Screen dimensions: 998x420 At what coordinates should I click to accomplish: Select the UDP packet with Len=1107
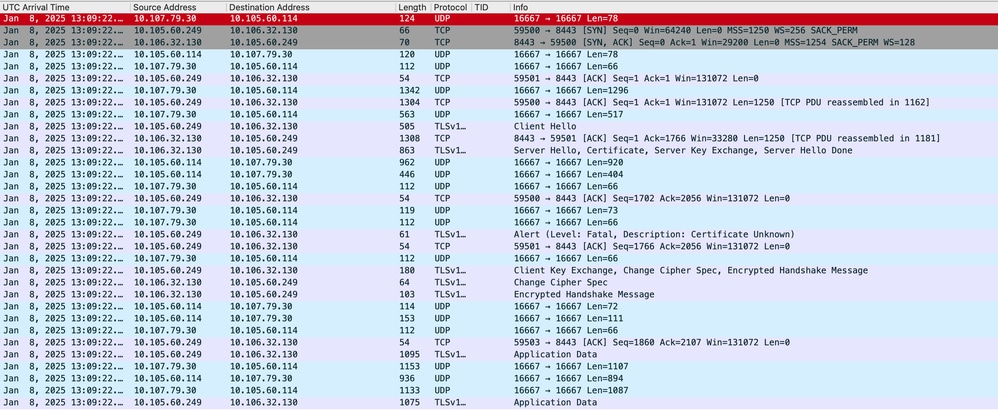(499, 366)
